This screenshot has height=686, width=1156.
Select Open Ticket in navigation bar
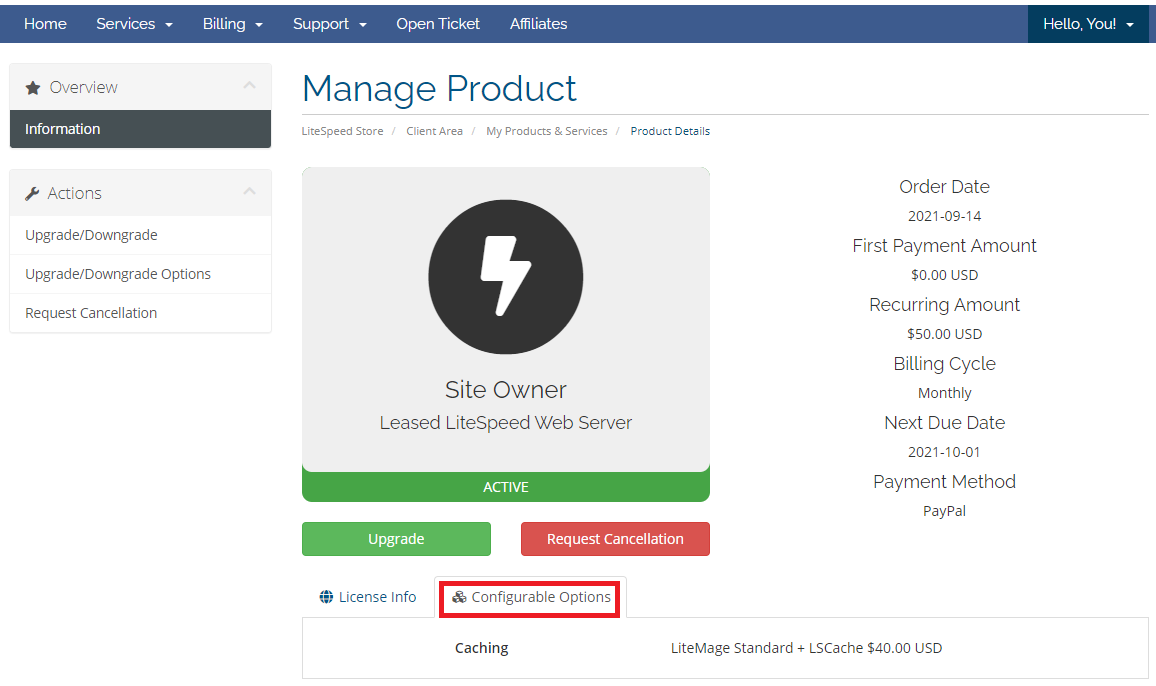[x=438, y=24]
